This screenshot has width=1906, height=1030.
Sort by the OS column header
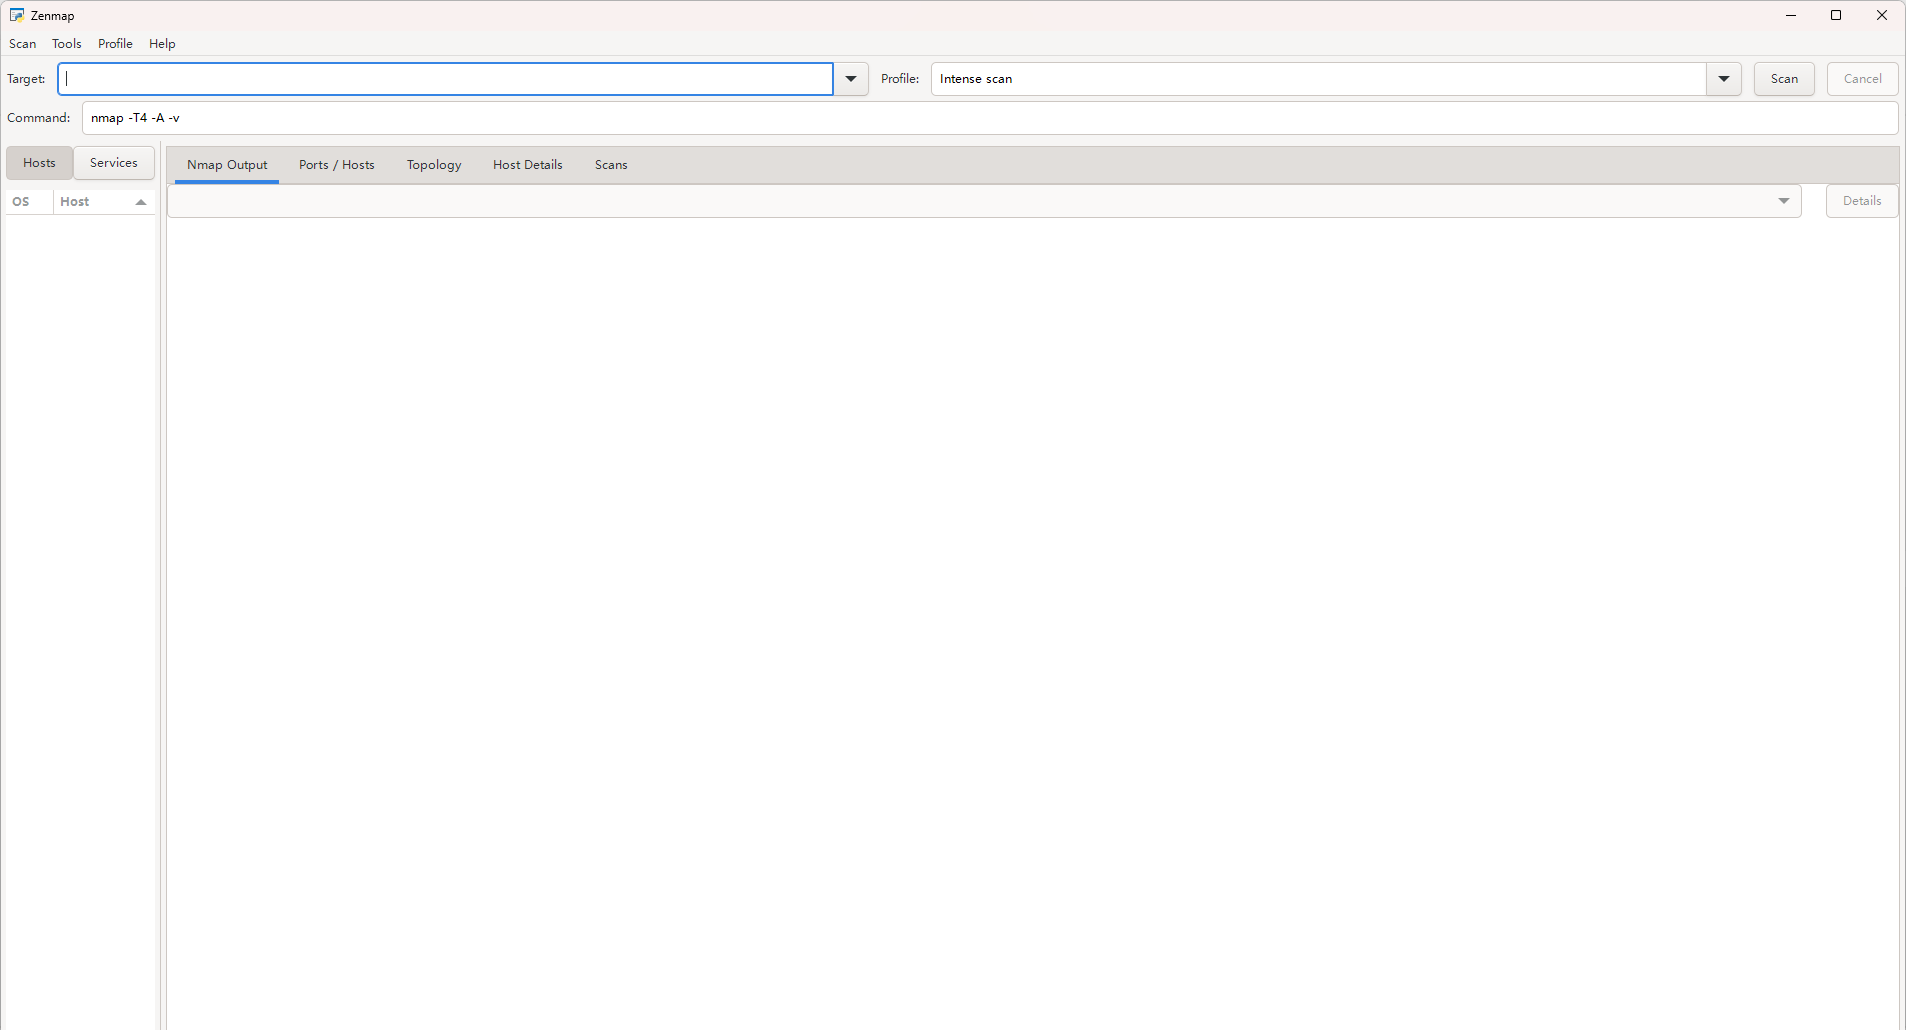pyautogui.click(x=29, y=202)
